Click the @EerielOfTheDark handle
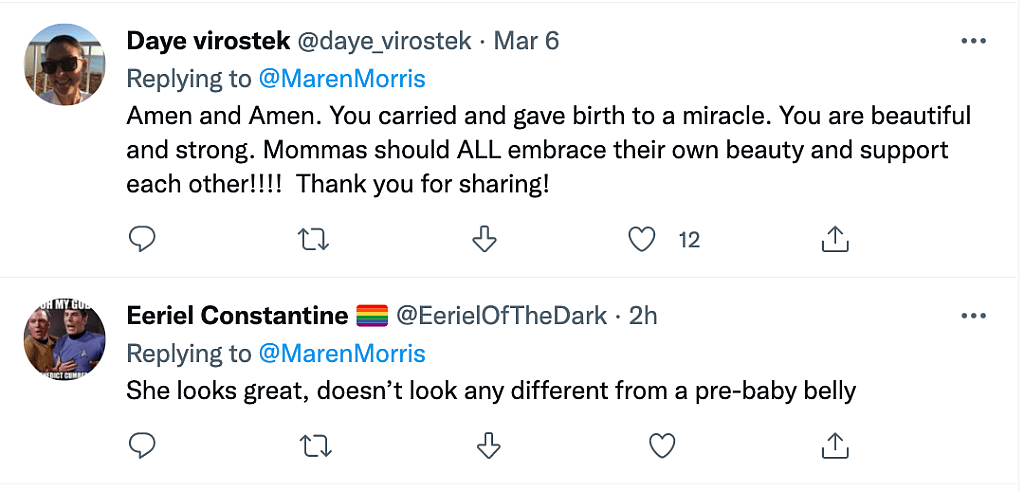Viewport: 1024px width, 491px height. [502, 315]
